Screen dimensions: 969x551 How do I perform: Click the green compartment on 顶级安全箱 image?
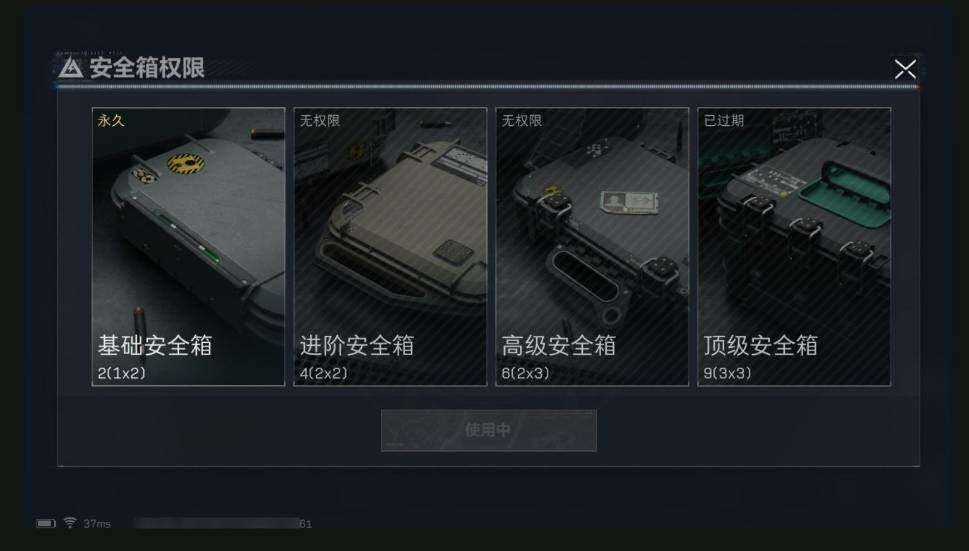coord(846,187)
